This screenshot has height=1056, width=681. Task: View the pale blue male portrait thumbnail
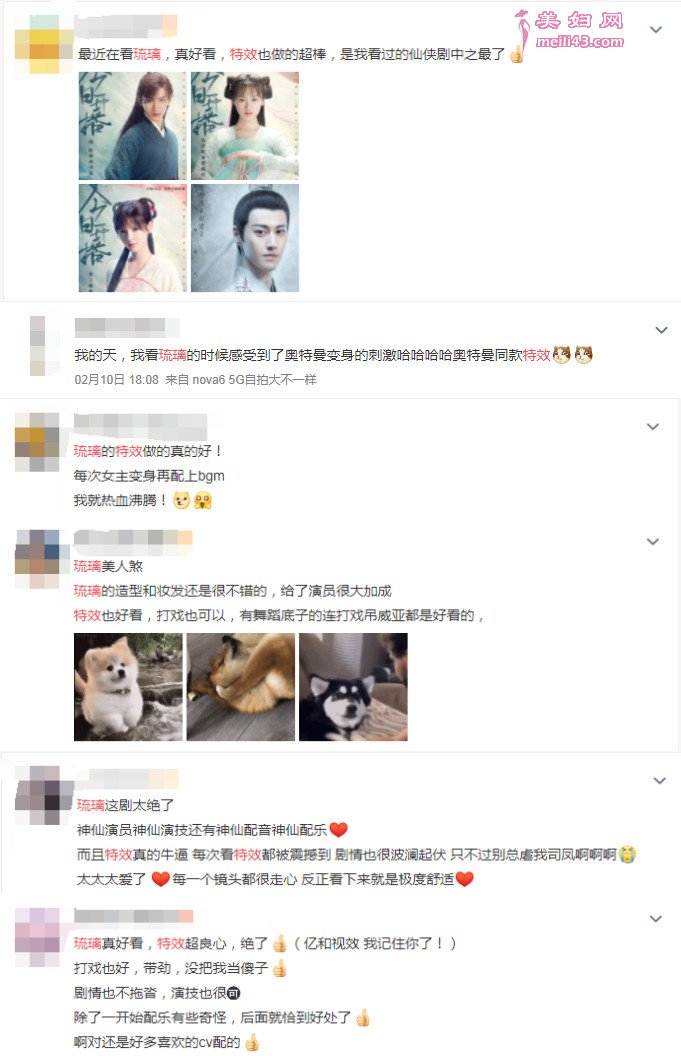245,238
